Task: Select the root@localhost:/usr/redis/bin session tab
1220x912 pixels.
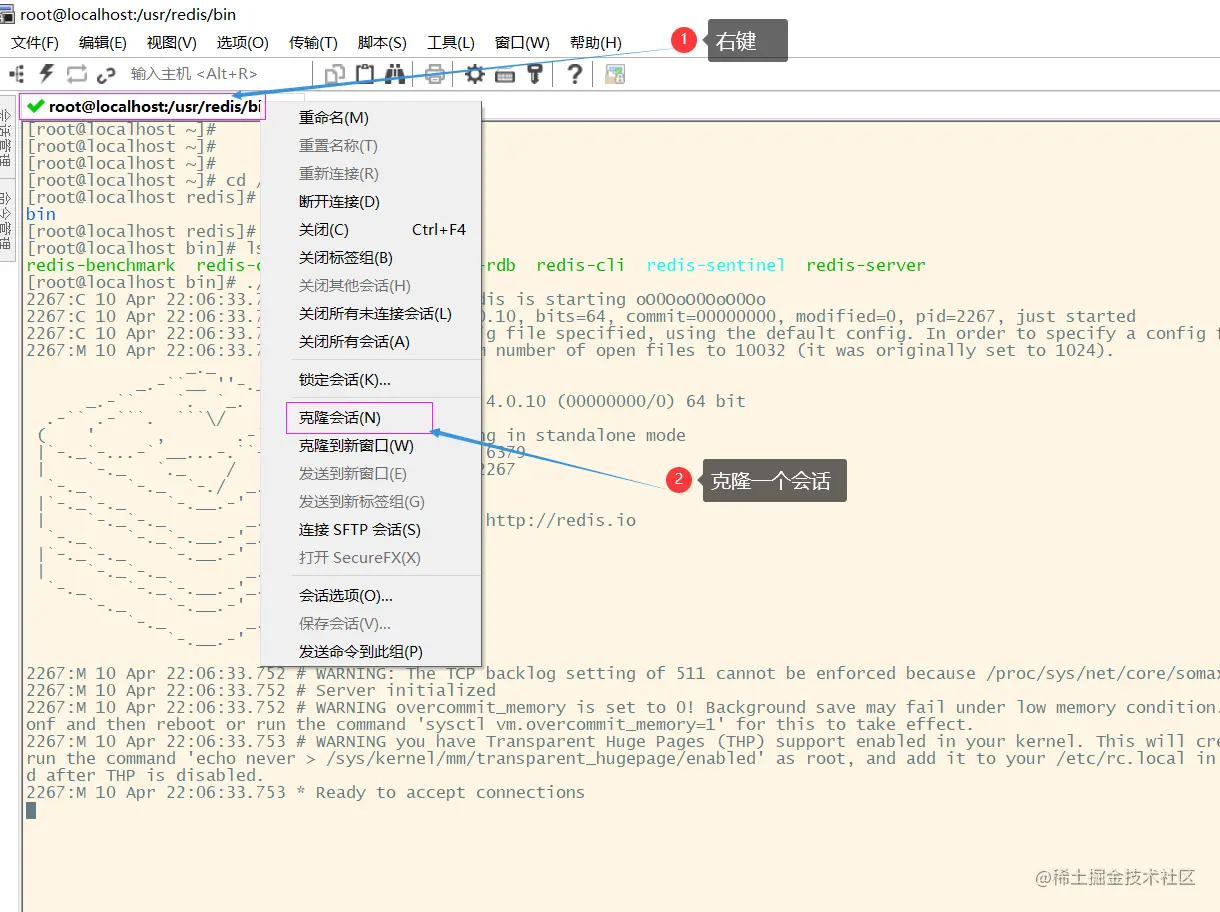Action: click(142, 106)
